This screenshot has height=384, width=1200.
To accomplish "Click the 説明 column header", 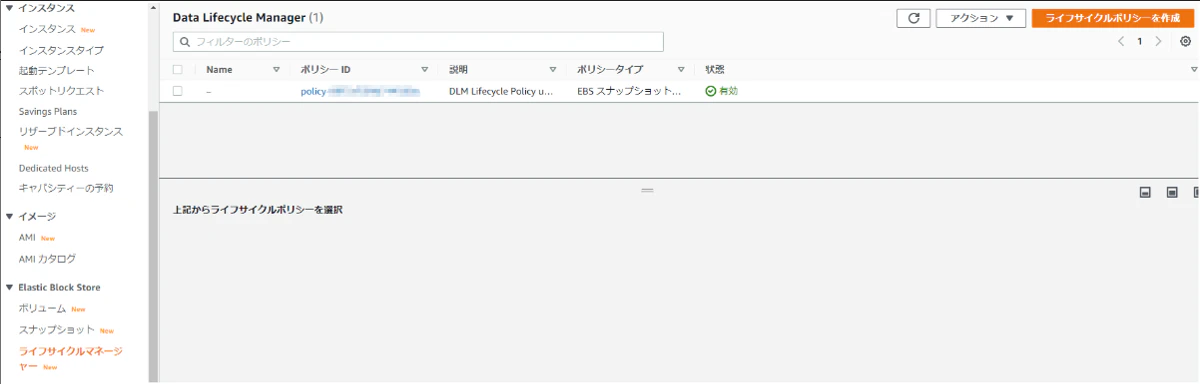I will [x=458, y=70].
